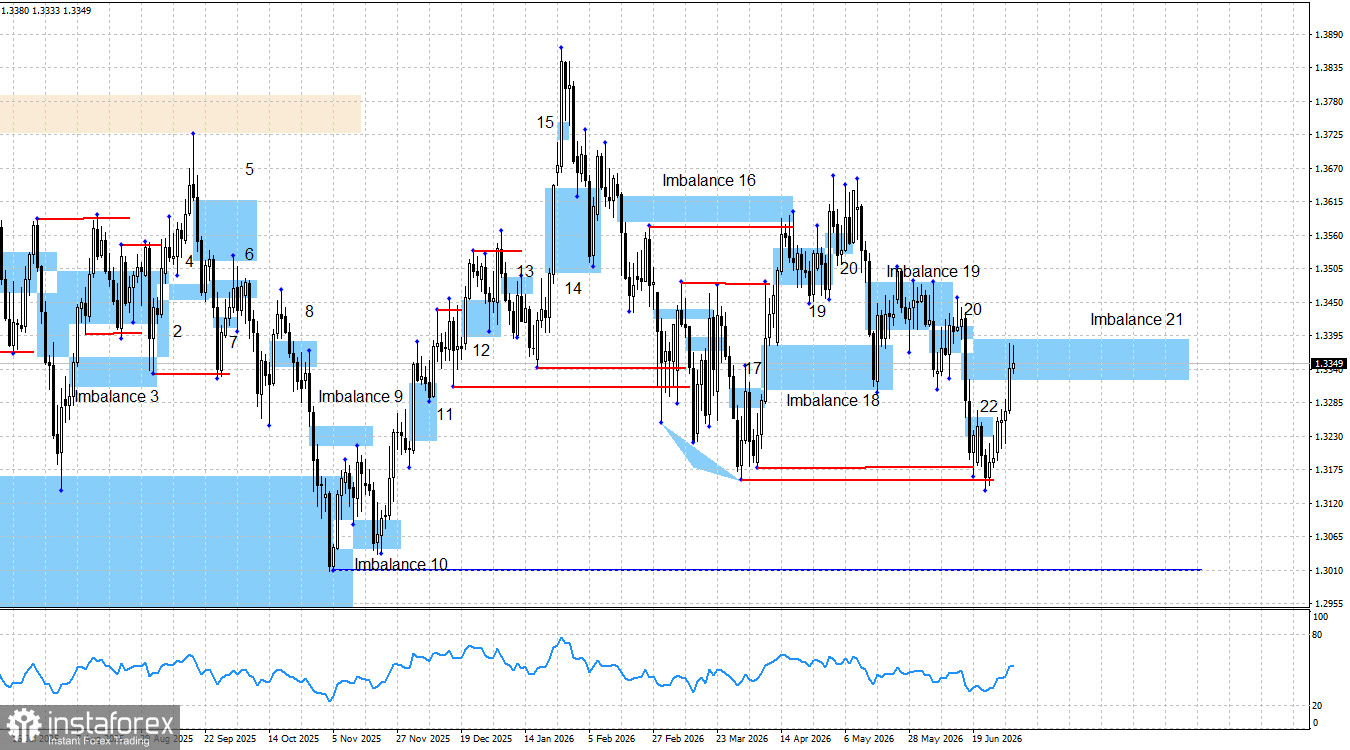Image resolution: width=1350 pixels, height=750 pixels.
Task: Click the indicator scale value 20
Action: coord(1316,706)
